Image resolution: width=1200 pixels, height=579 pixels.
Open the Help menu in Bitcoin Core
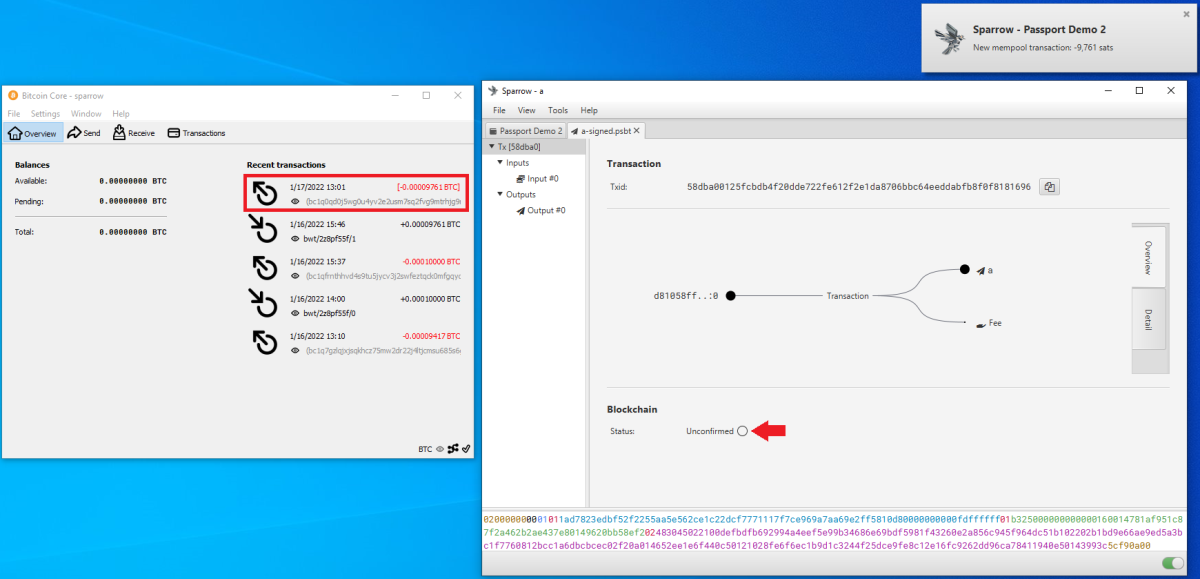(121, 114)
